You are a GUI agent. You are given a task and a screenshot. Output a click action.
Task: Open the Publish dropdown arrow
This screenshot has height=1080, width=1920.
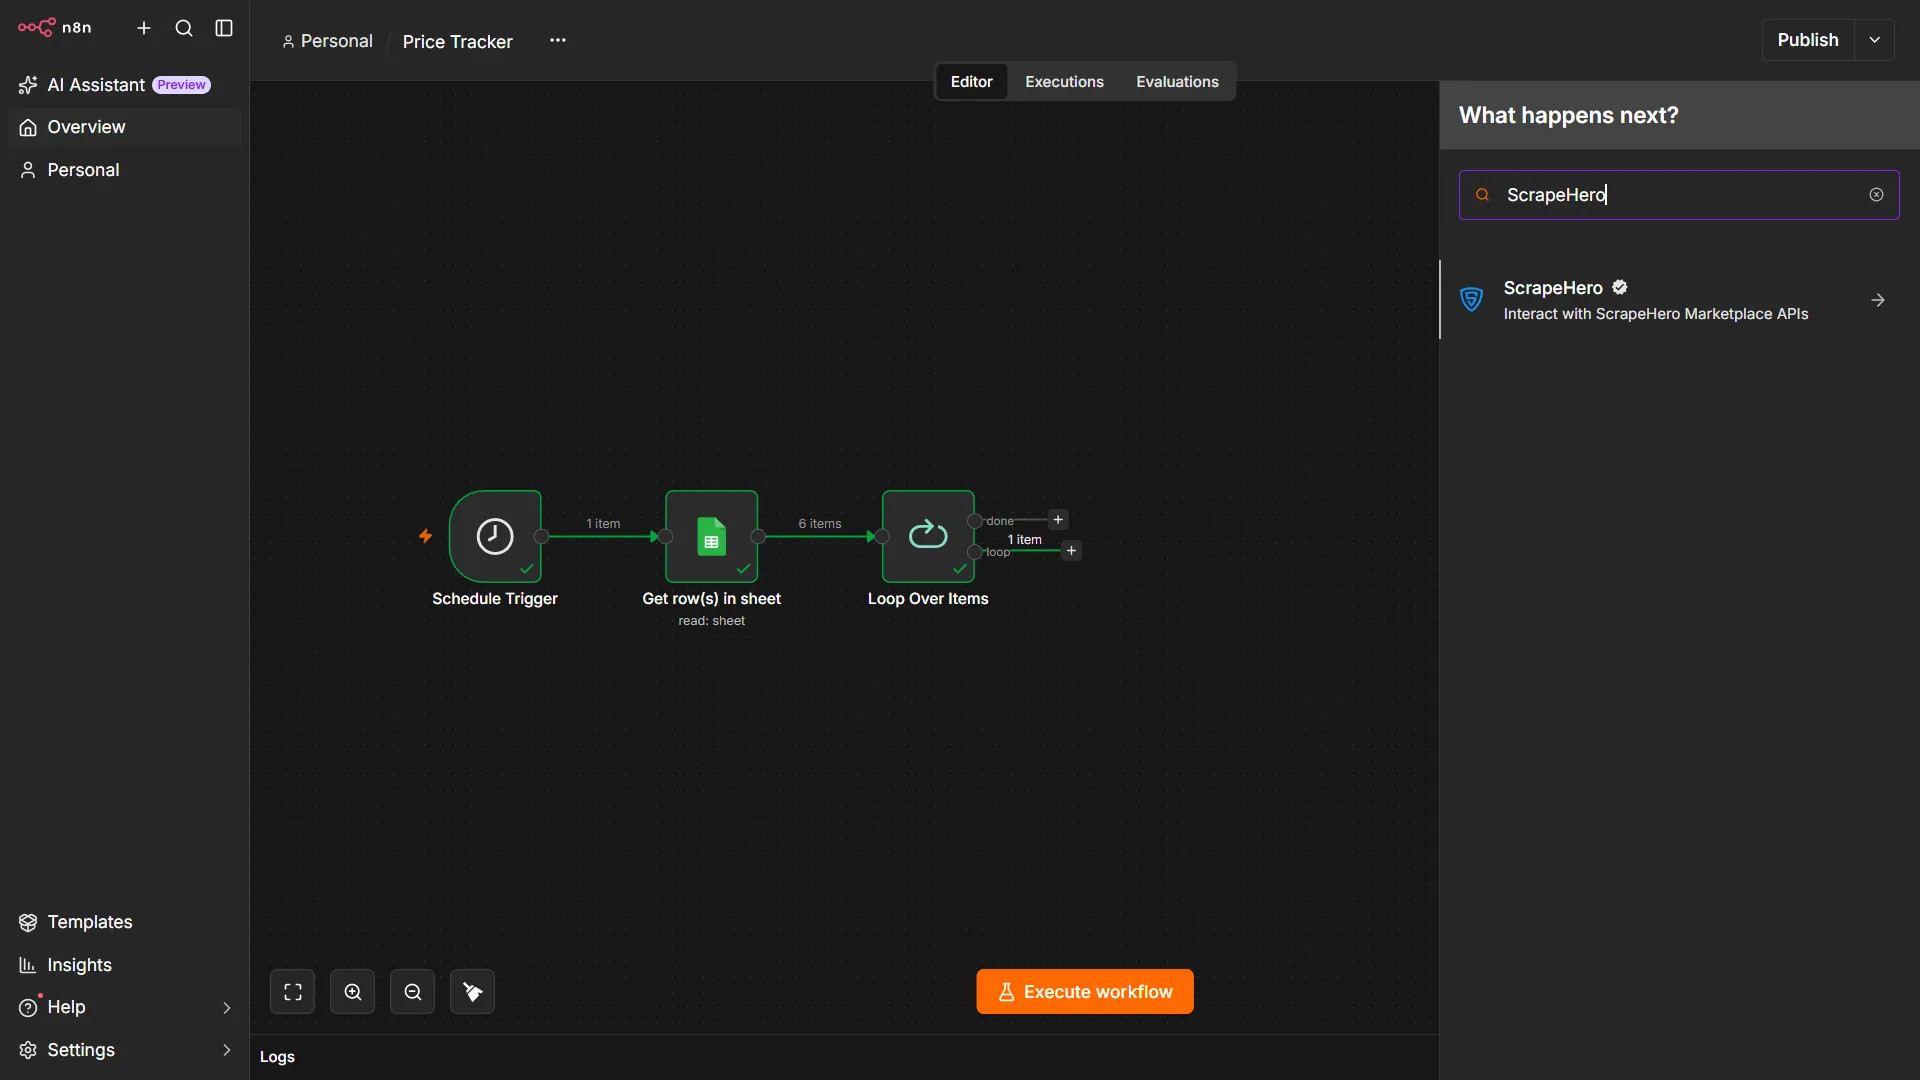[x=1875, y=40]
